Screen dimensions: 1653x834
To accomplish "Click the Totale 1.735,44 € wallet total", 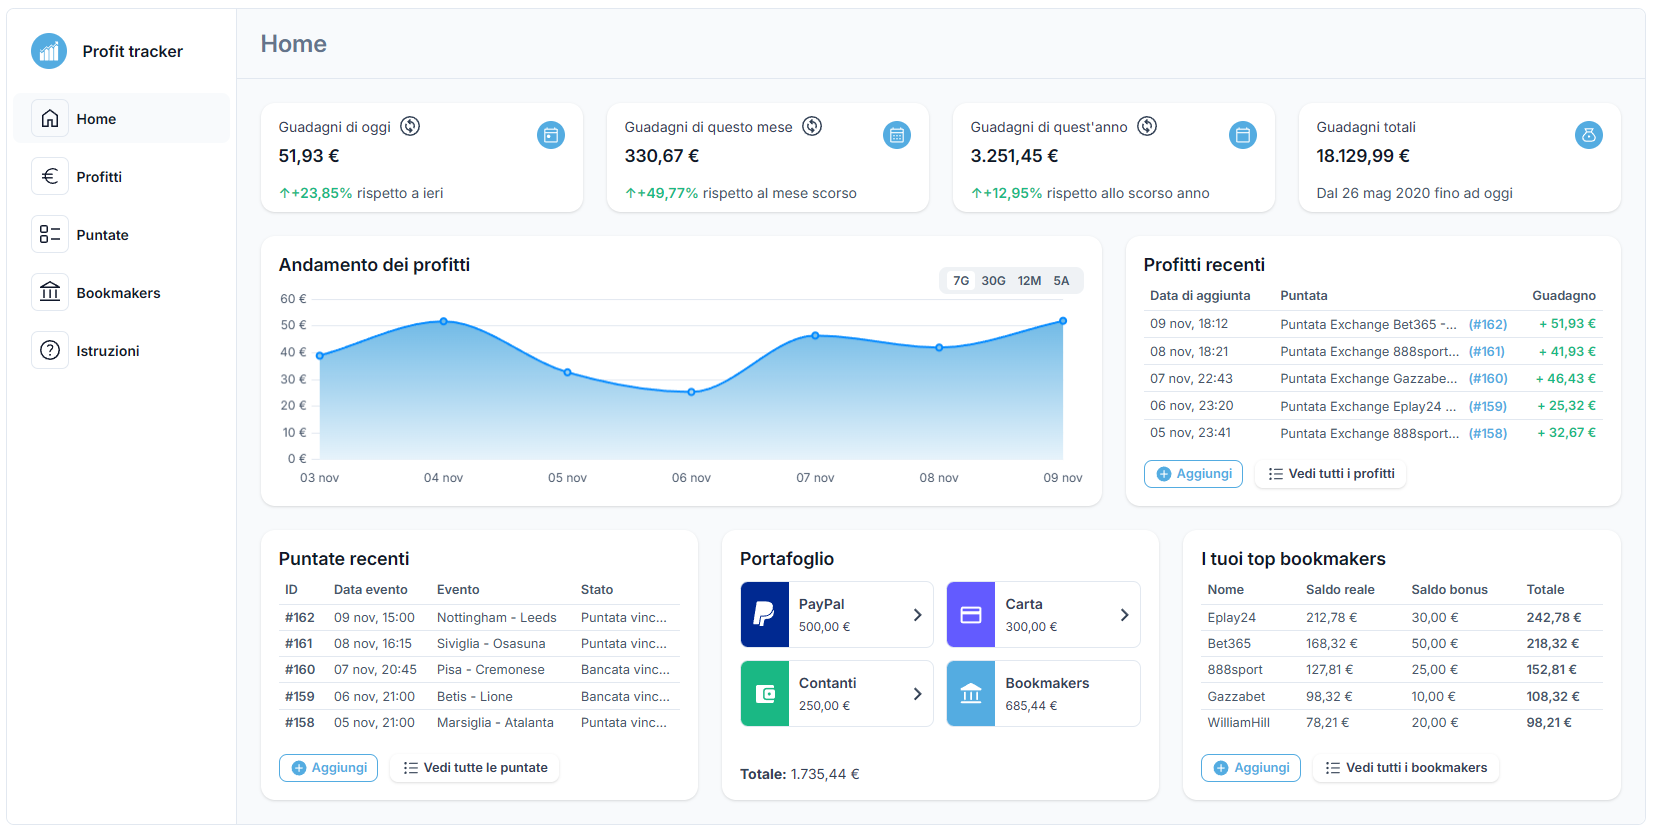I will click(800, 774).
